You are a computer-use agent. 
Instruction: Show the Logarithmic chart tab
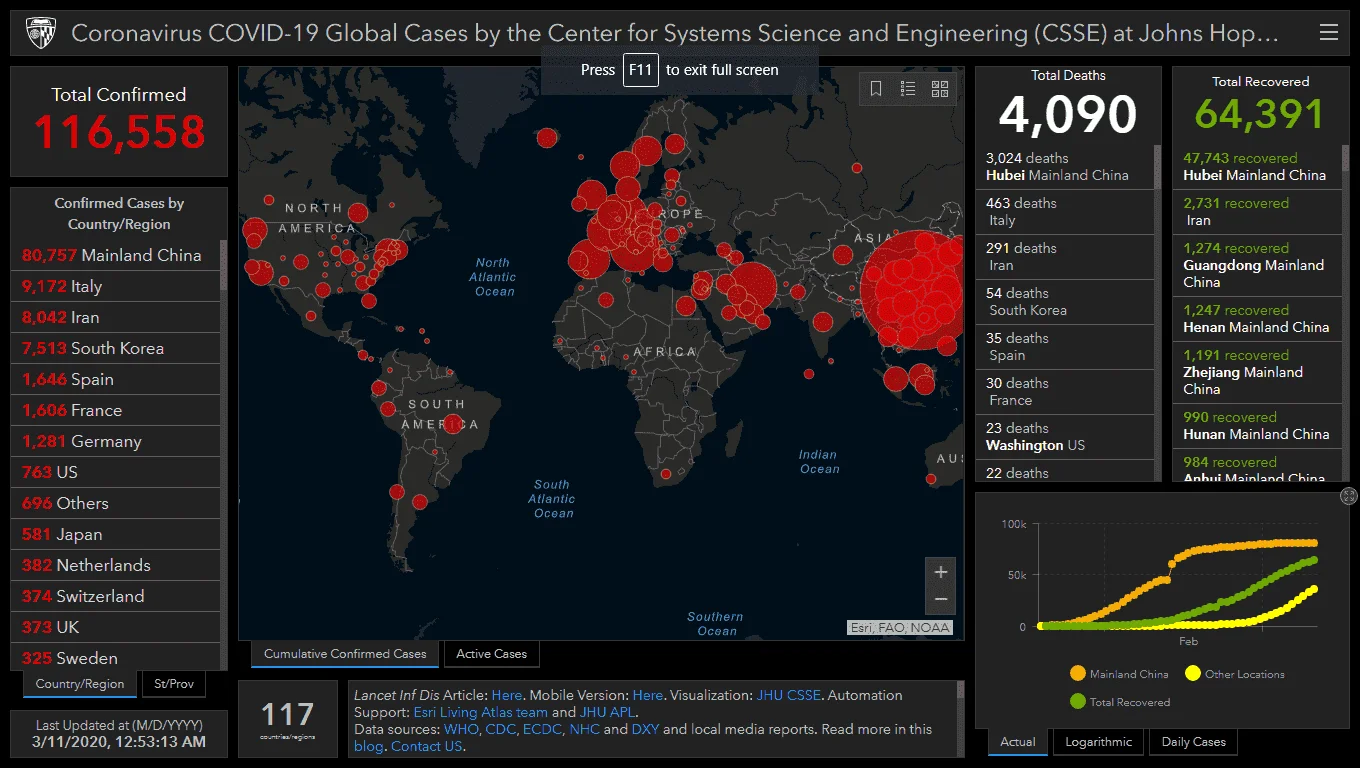tap(1099, 742)
